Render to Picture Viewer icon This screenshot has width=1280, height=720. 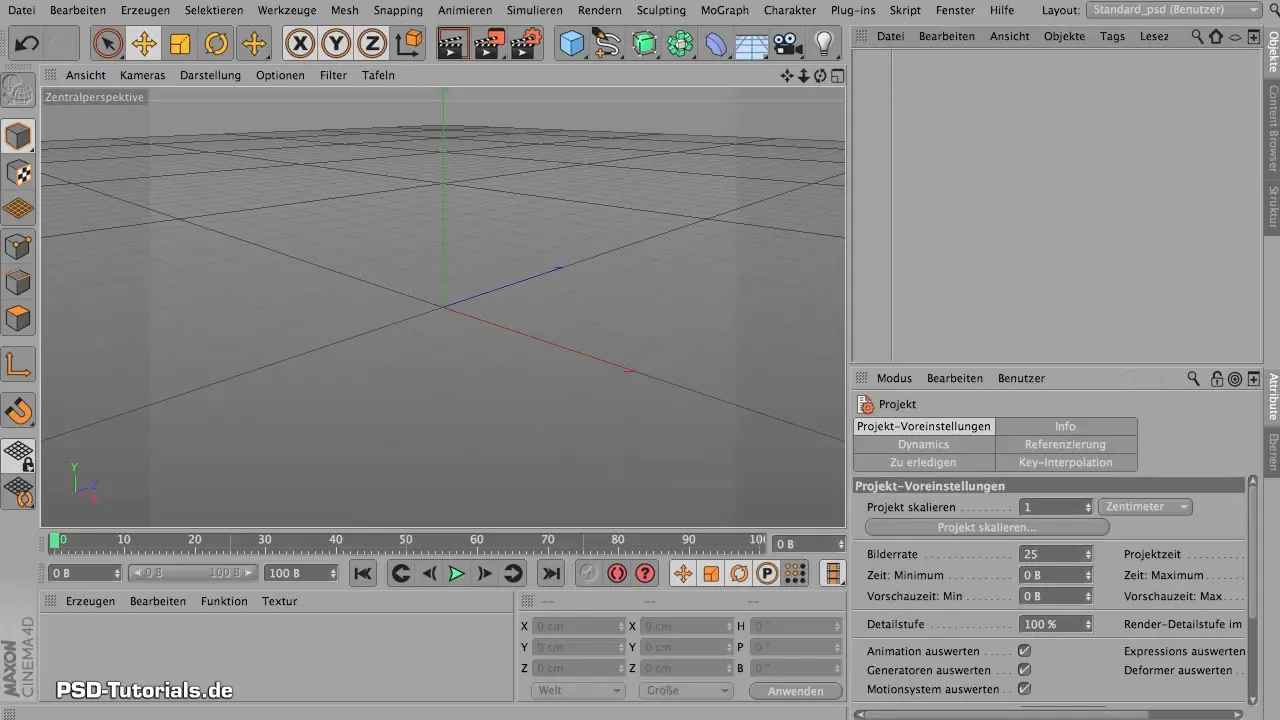point(489,44)
